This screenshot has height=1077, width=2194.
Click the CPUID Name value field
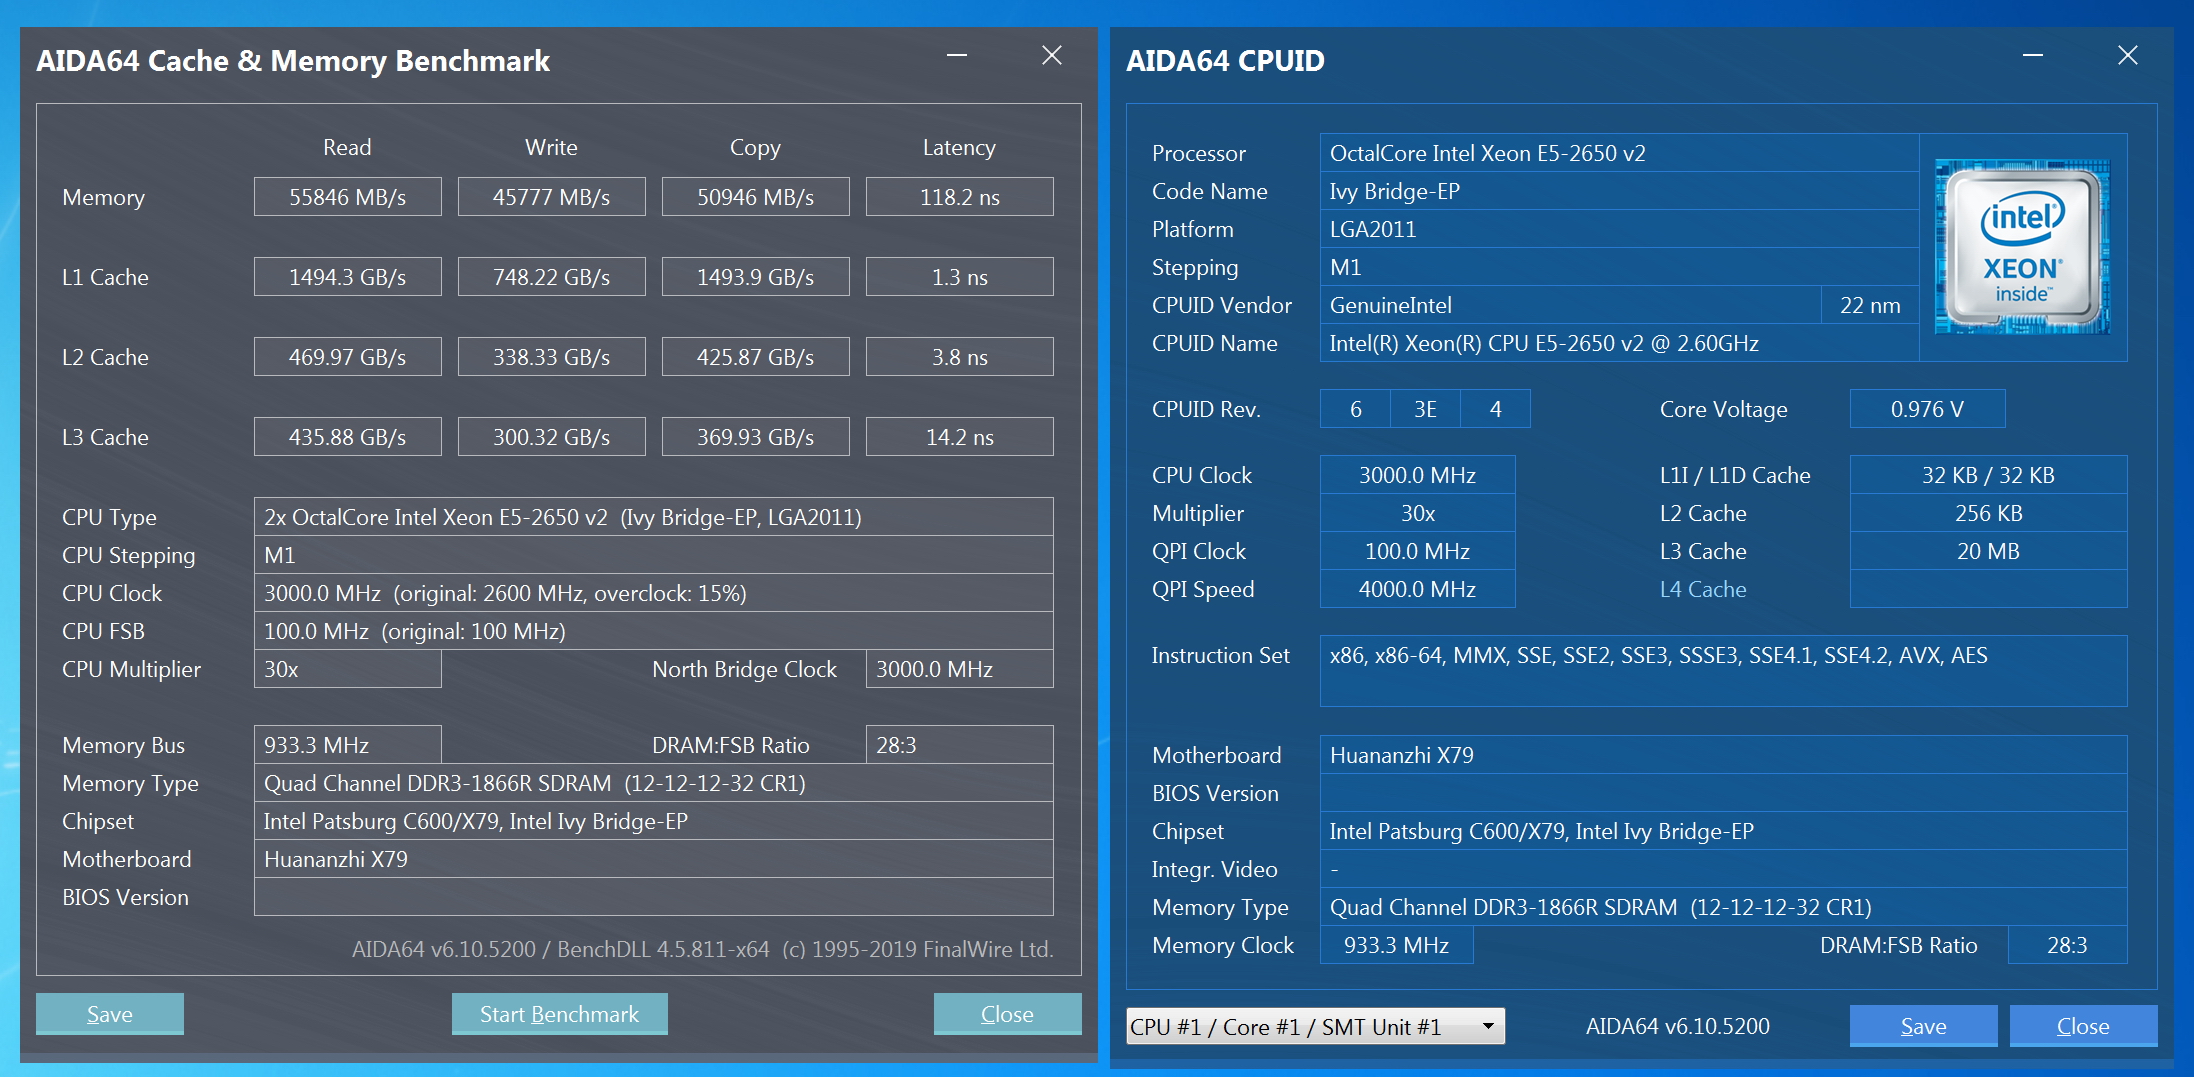1619,343
